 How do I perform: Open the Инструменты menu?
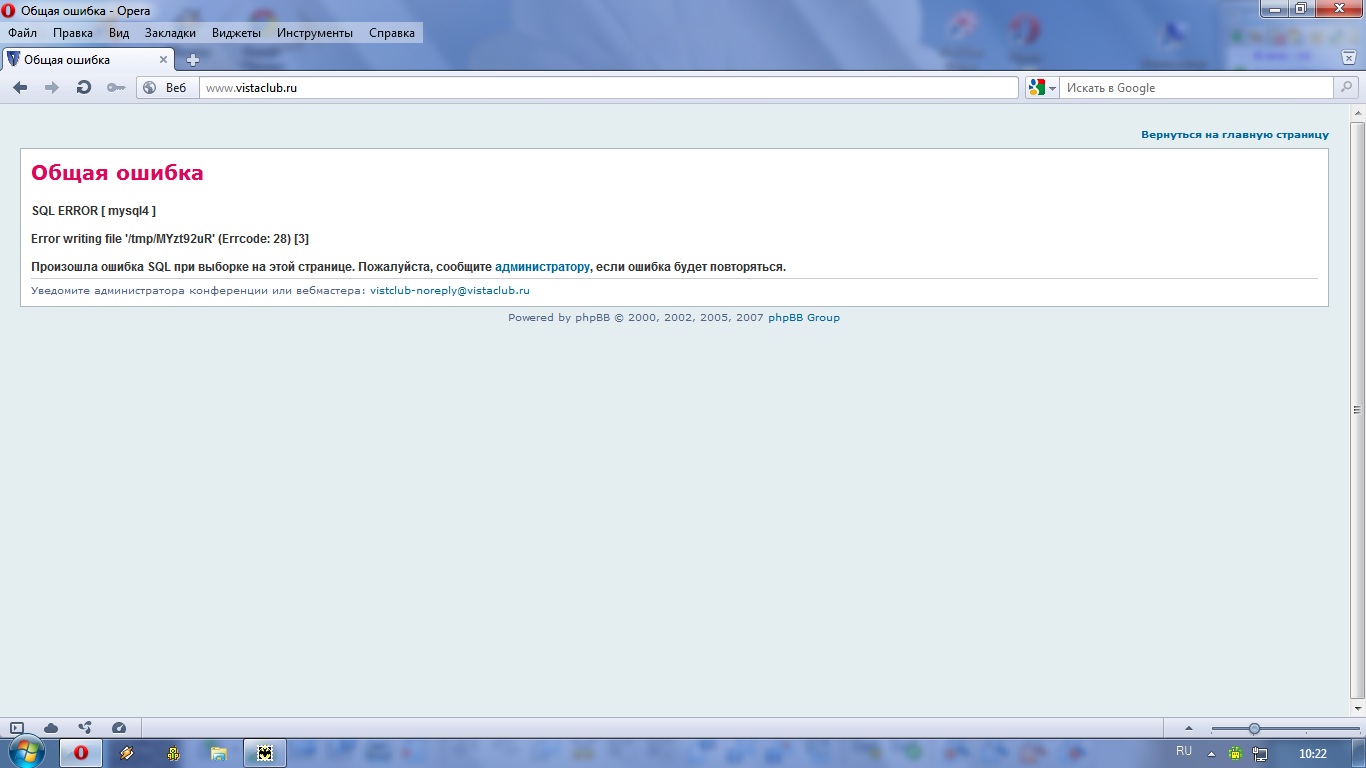pos(315,33)
